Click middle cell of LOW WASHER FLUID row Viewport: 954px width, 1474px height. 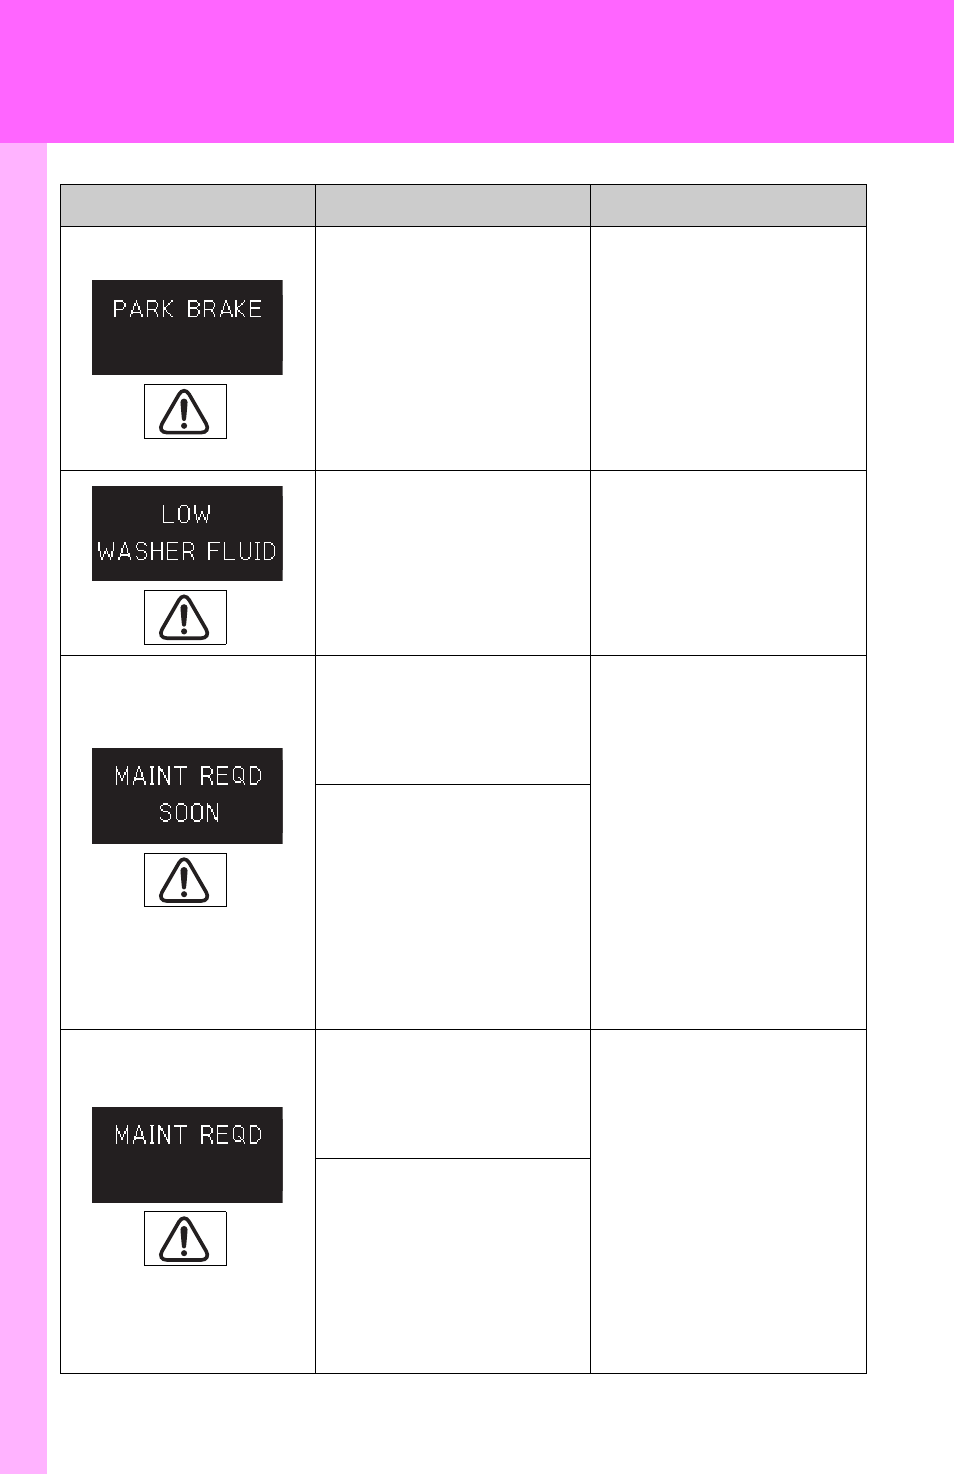pyautogui.click(x=453, y=563)
